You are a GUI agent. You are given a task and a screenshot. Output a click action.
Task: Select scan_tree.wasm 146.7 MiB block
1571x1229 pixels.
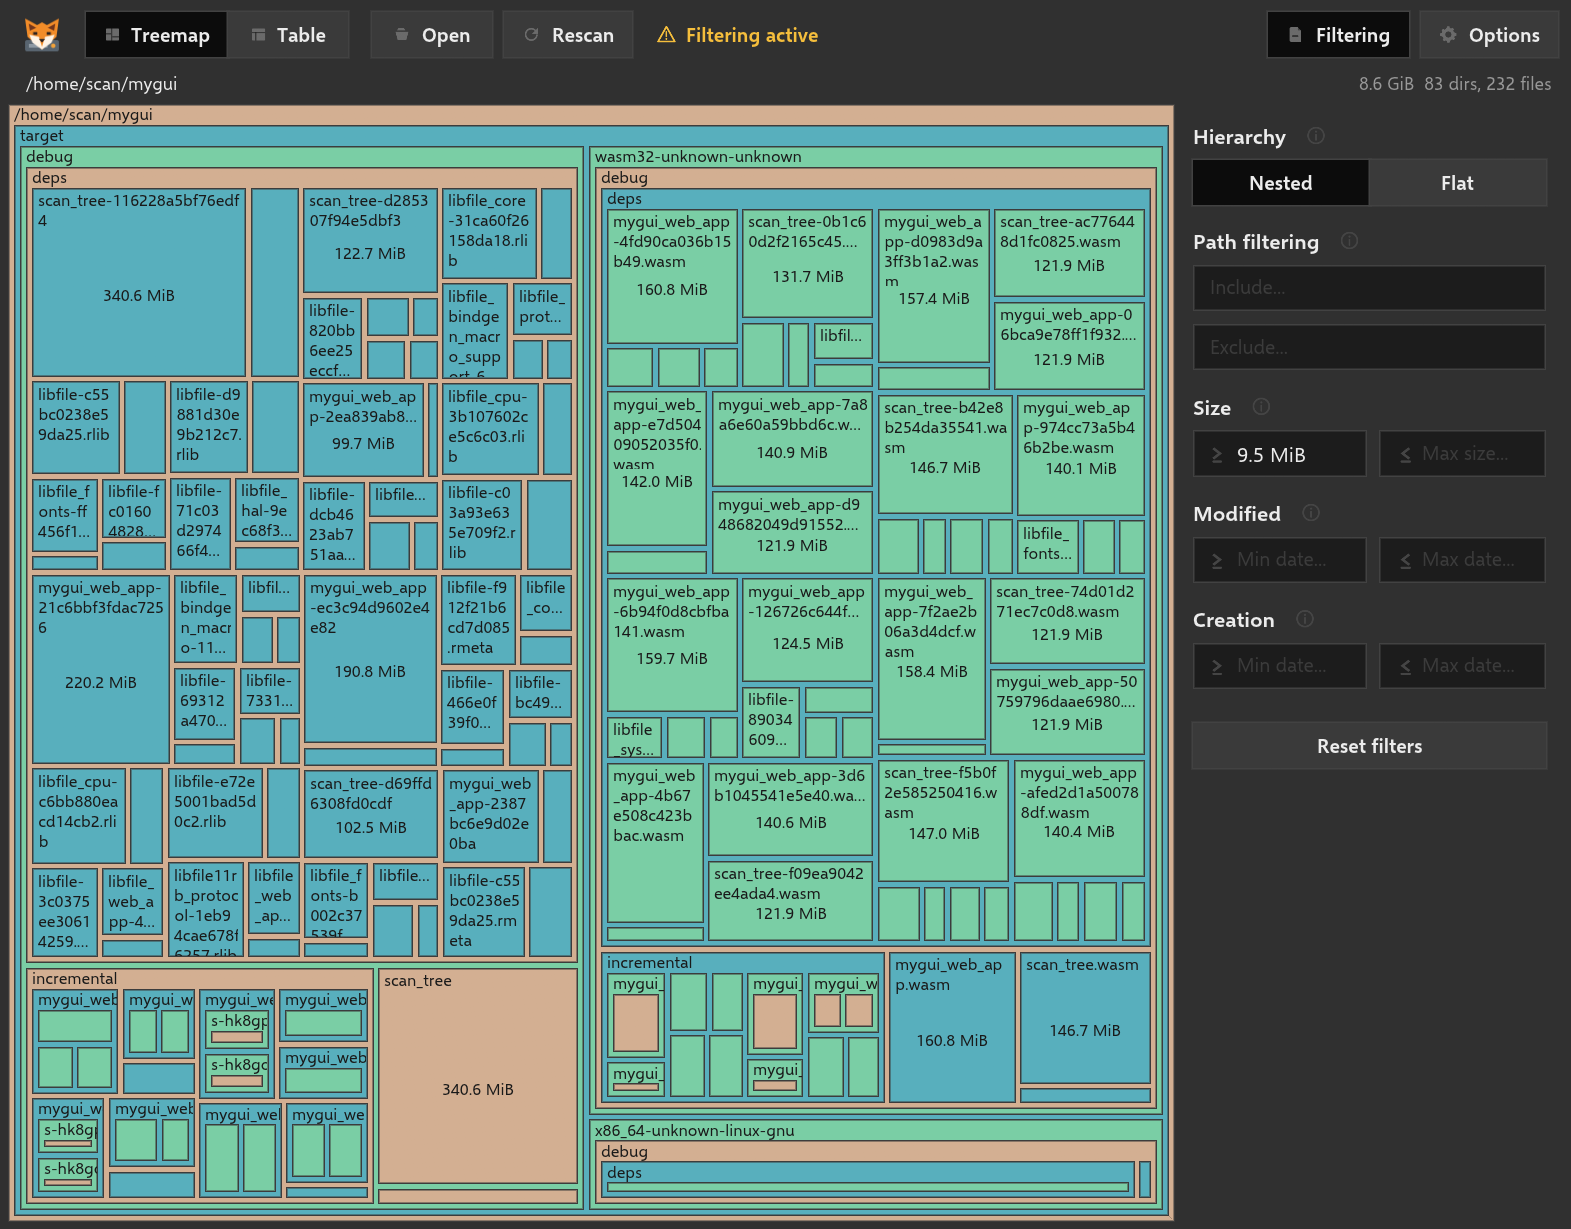(x=1085, y=1019)
